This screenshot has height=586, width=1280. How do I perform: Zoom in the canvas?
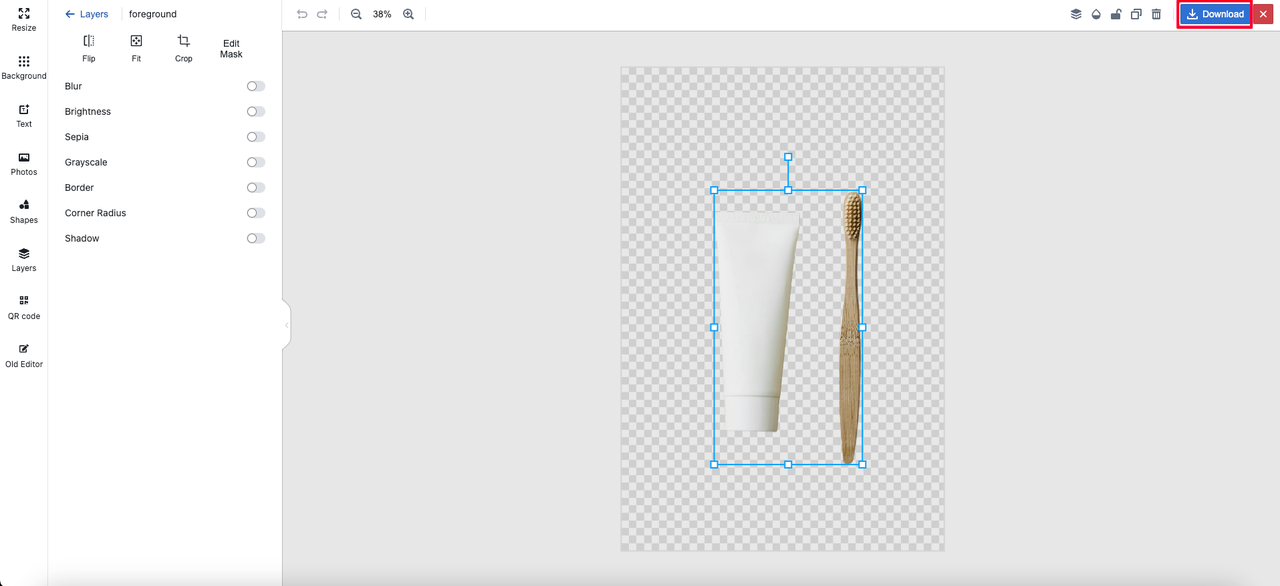[408, 14]
